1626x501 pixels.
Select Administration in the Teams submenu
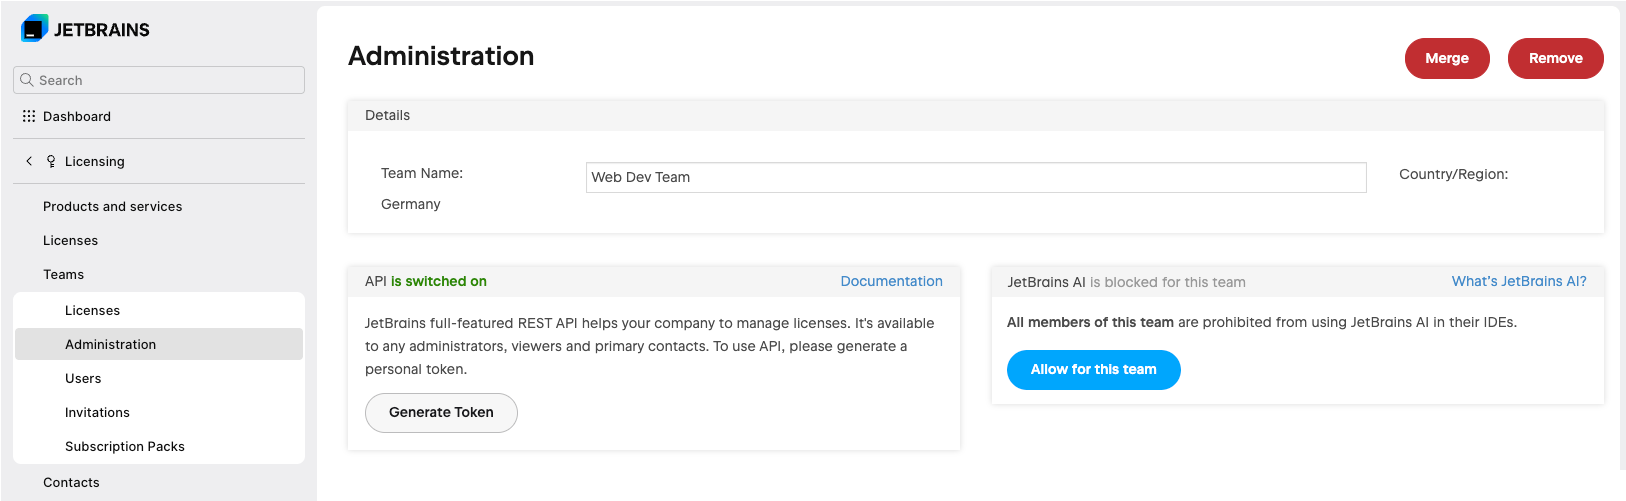(159, 344)
